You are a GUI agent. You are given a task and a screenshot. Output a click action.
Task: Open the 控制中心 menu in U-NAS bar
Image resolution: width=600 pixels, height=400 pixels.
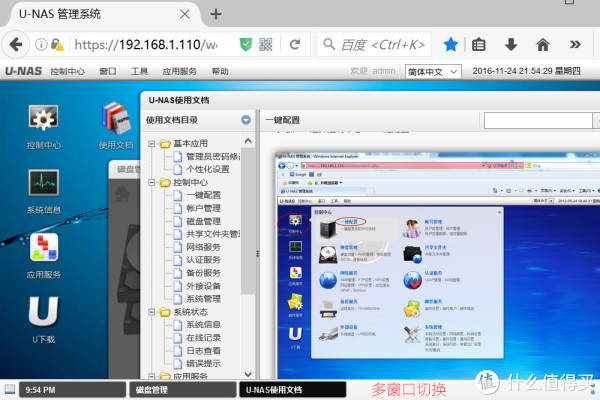click(x=67, y=71)
